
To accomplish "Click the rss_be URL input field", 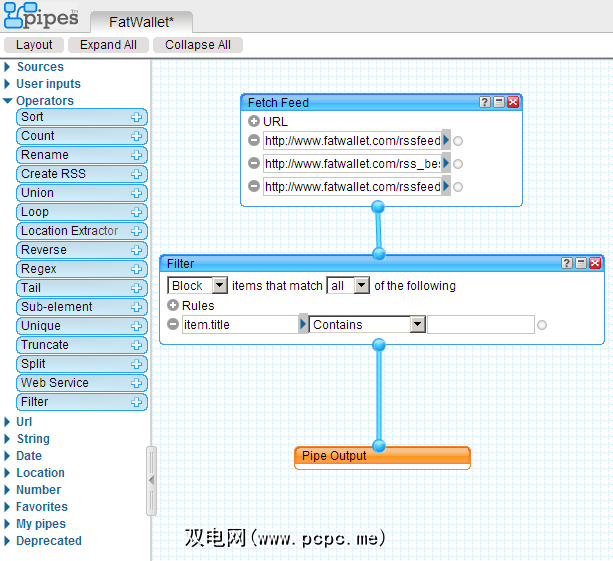I will point(352,163).
